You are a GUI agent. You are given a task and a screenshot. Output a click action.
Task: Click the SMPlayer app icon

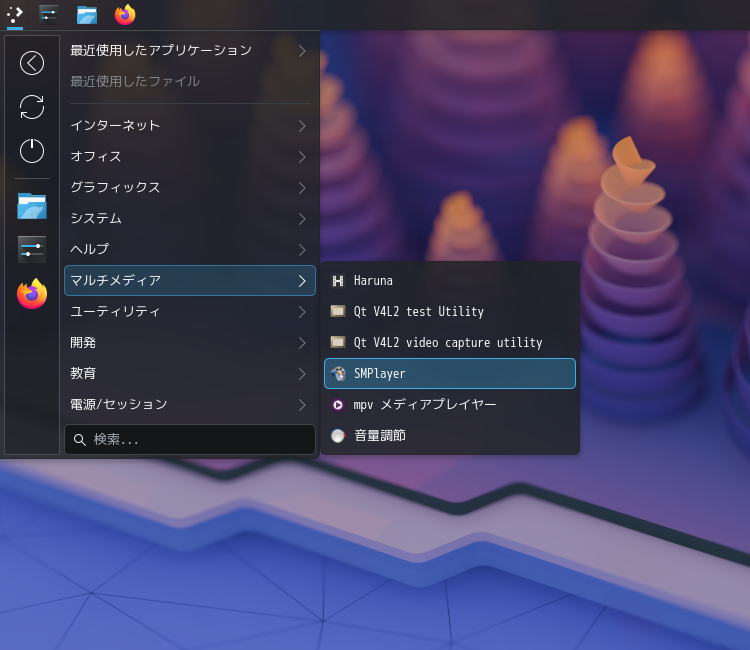pos(338,374)
